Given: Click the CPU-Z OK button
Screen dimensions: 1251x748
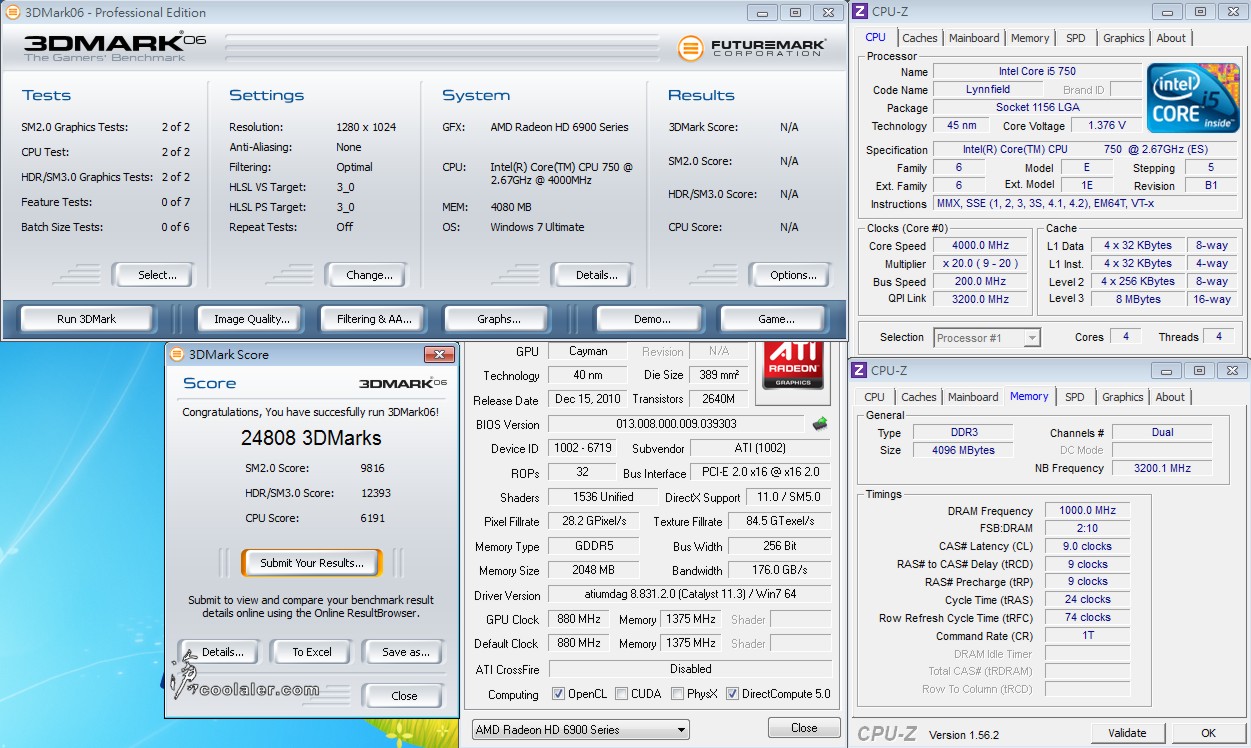Looking at the screenshot, I should tap(1208, 733).
